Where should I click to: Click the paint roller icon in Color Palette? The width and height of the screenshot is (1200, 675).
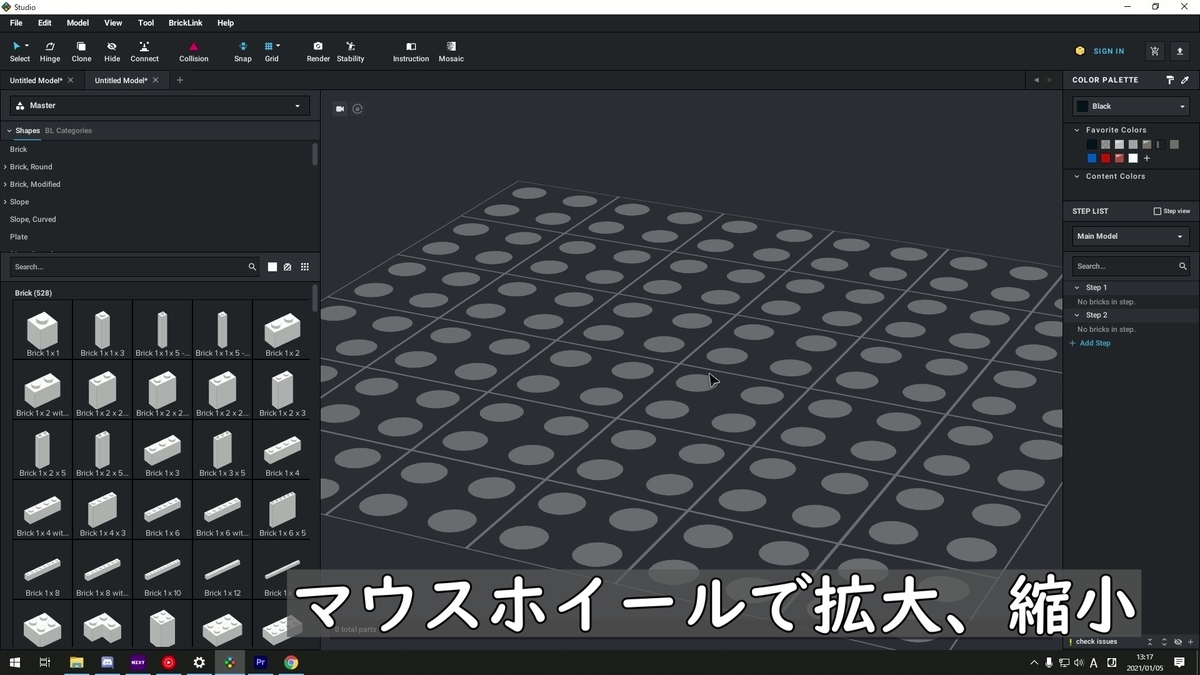point(1170,80)
